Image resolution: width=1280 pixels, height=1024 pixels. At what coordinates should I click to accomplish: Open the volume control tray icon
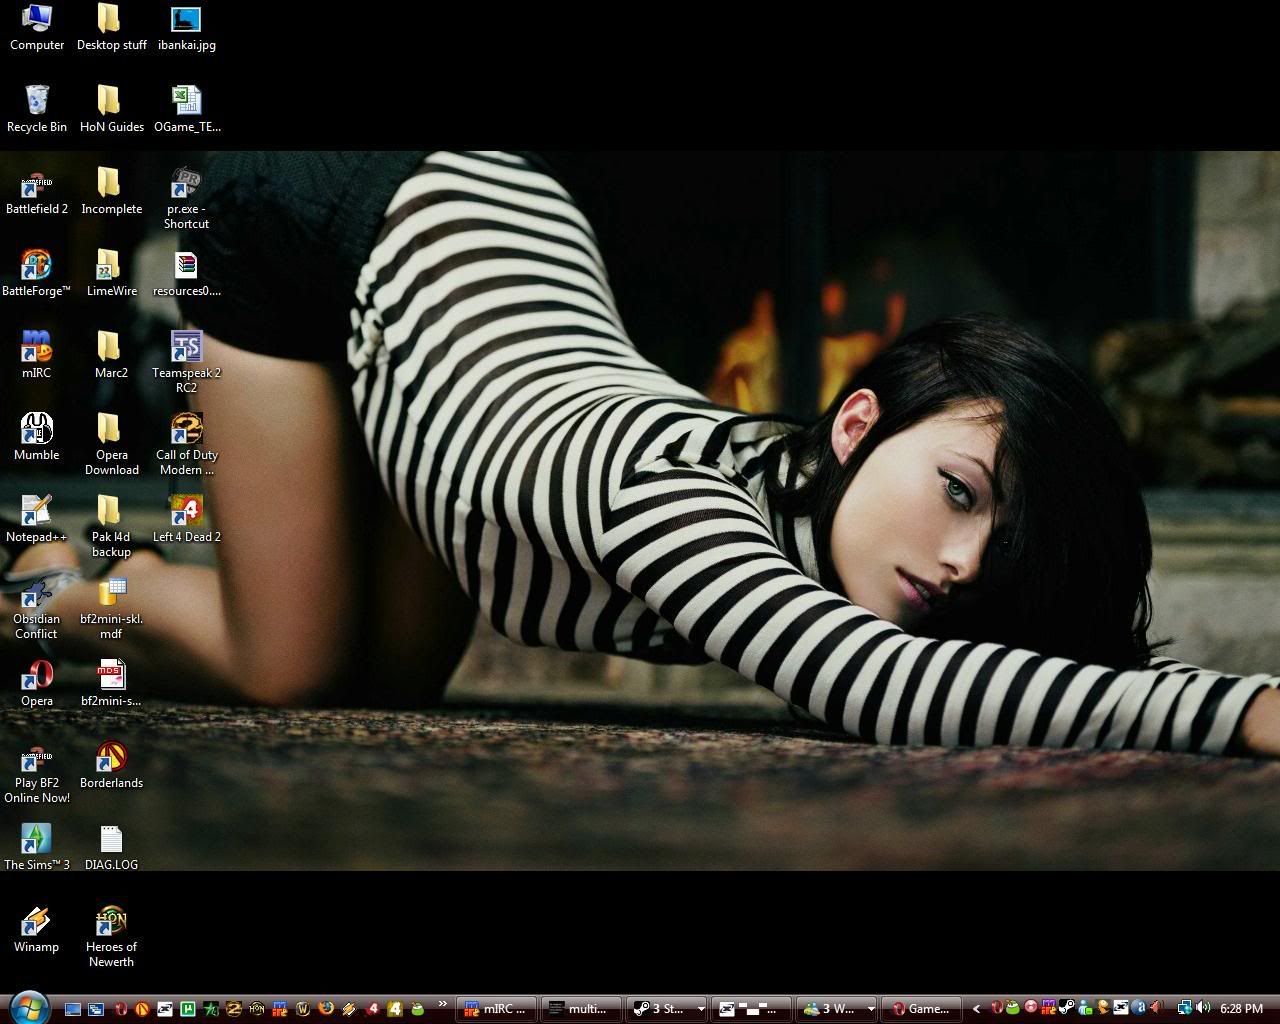[x=1203, y=1008]
